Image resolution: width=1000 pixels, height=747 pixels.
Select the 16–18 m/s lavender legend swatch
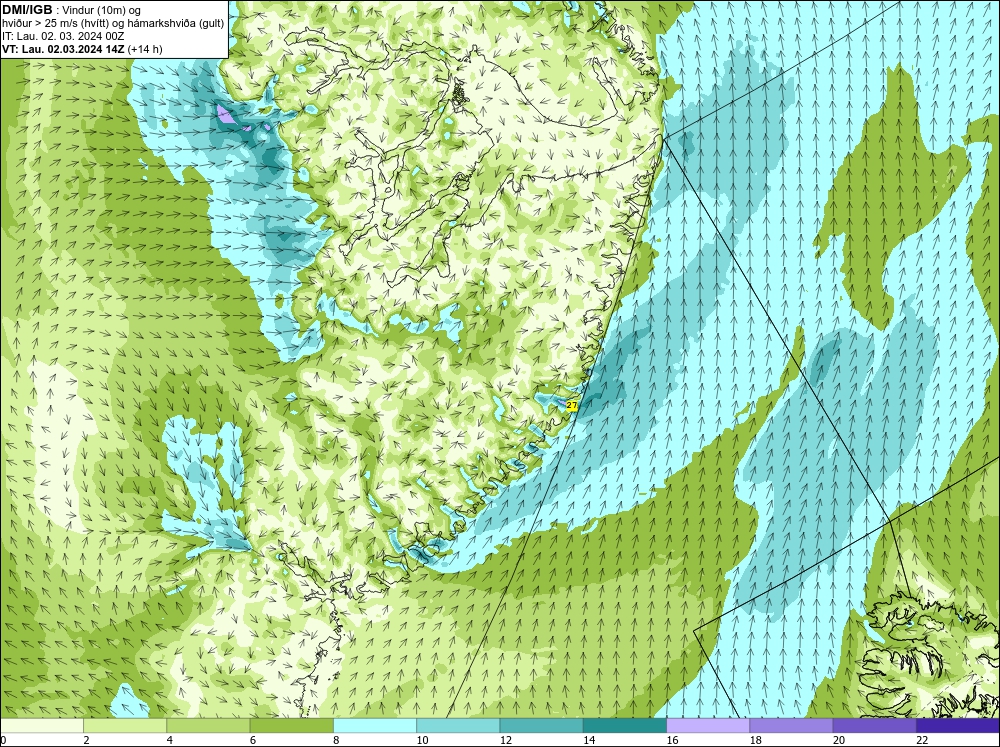click(x=708, y=726)
